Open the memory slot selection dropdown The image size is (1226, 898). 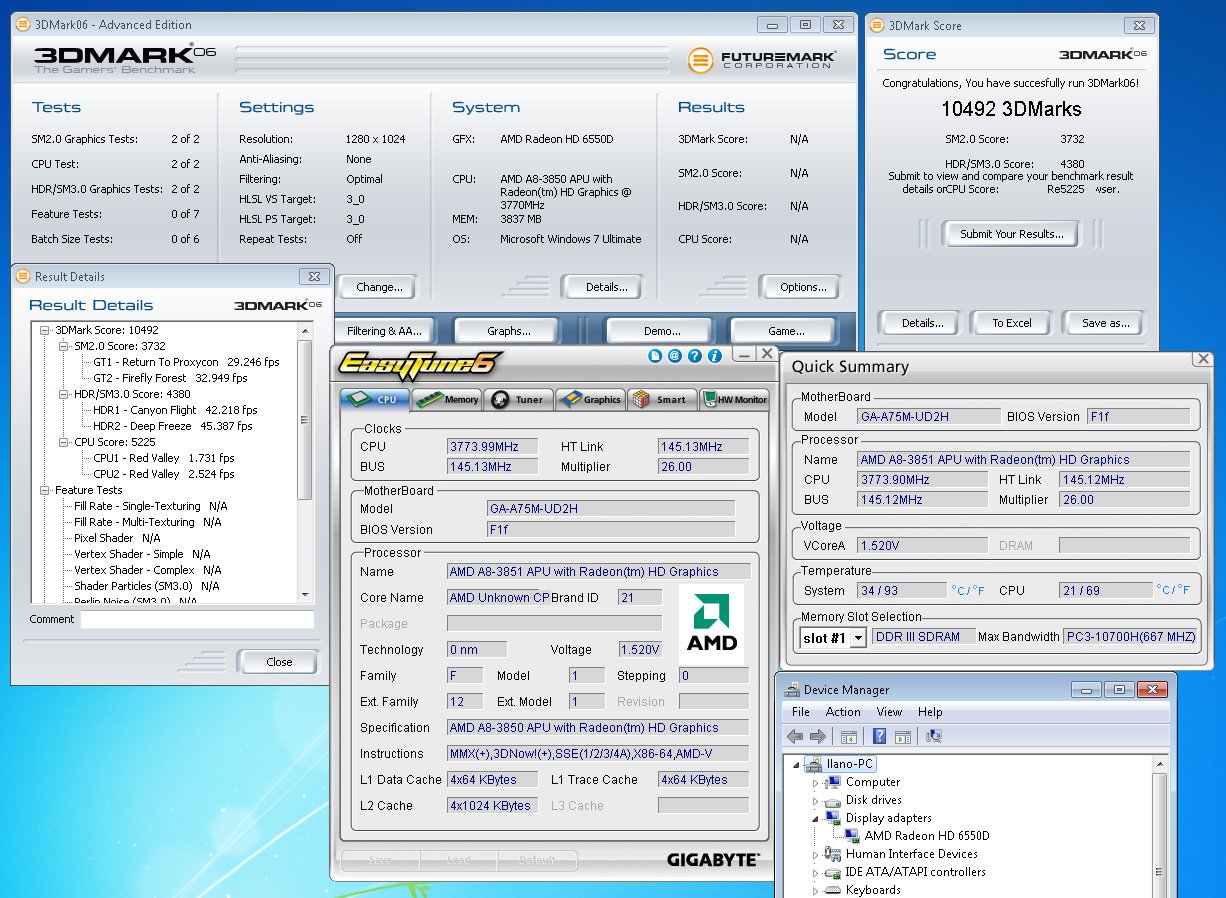(x=857, y=638)
